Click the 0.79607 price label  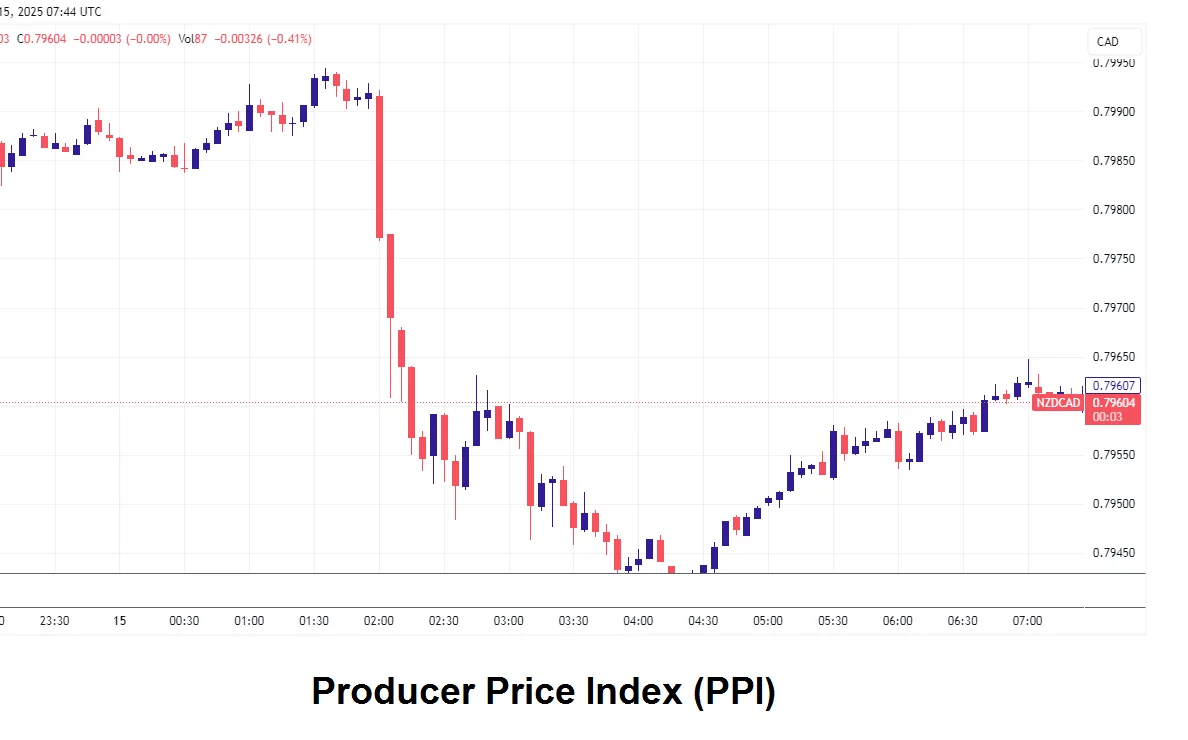pos(1114,385)
